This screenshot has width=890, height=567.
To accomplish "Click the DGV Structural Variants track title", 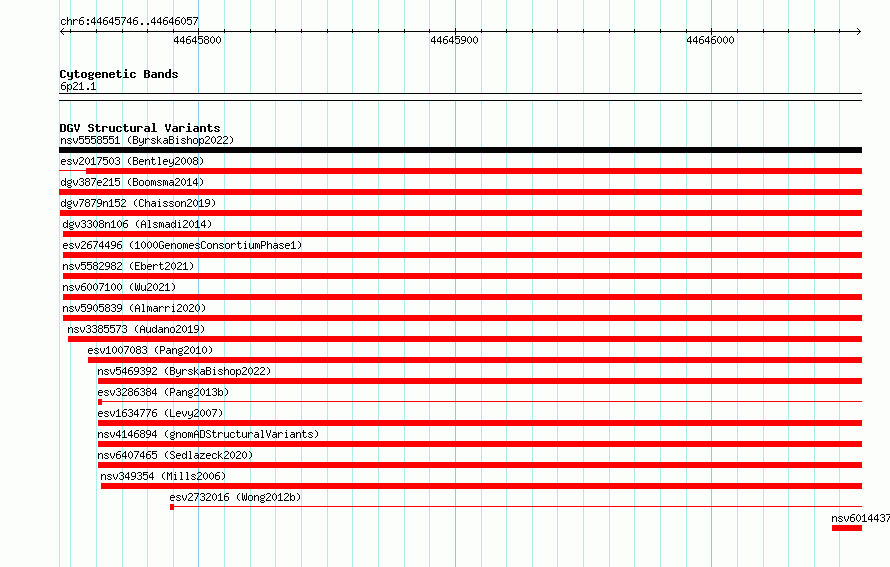I will click(x=140, y=128).
